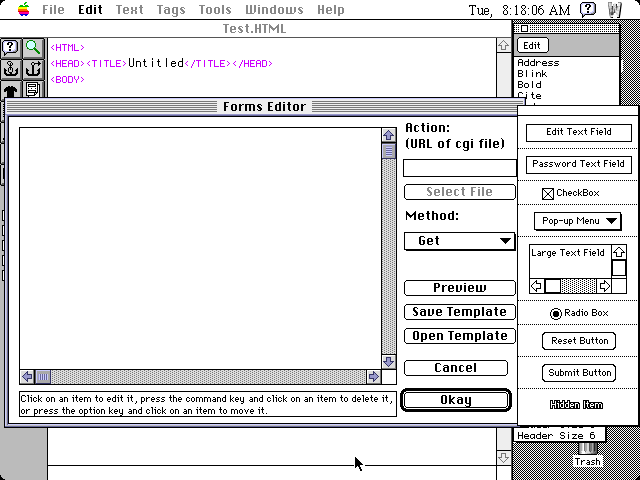Viewport: 640px width, 480px height.
Task: Click the form canvas scroll down arrow
Action: [x=388, y=362]
